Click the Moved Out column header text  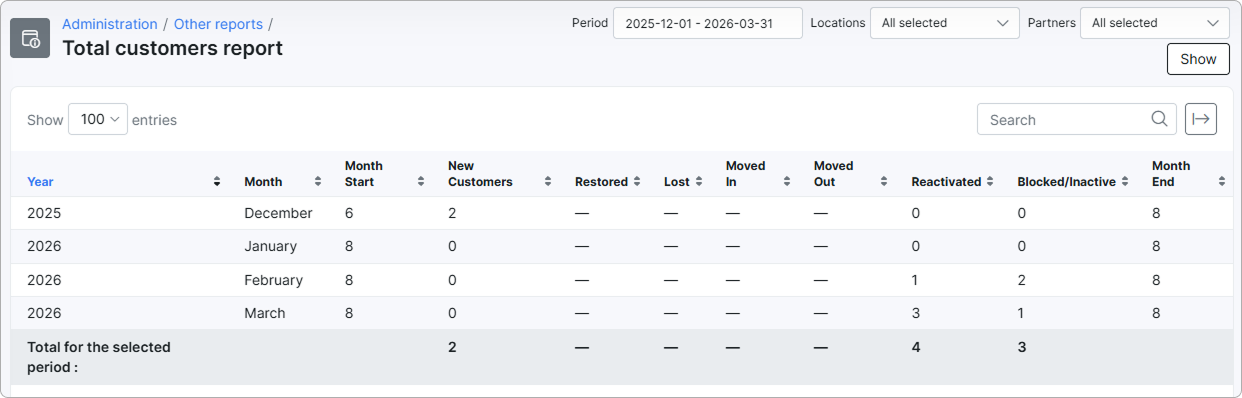click(x=833, y=174)
